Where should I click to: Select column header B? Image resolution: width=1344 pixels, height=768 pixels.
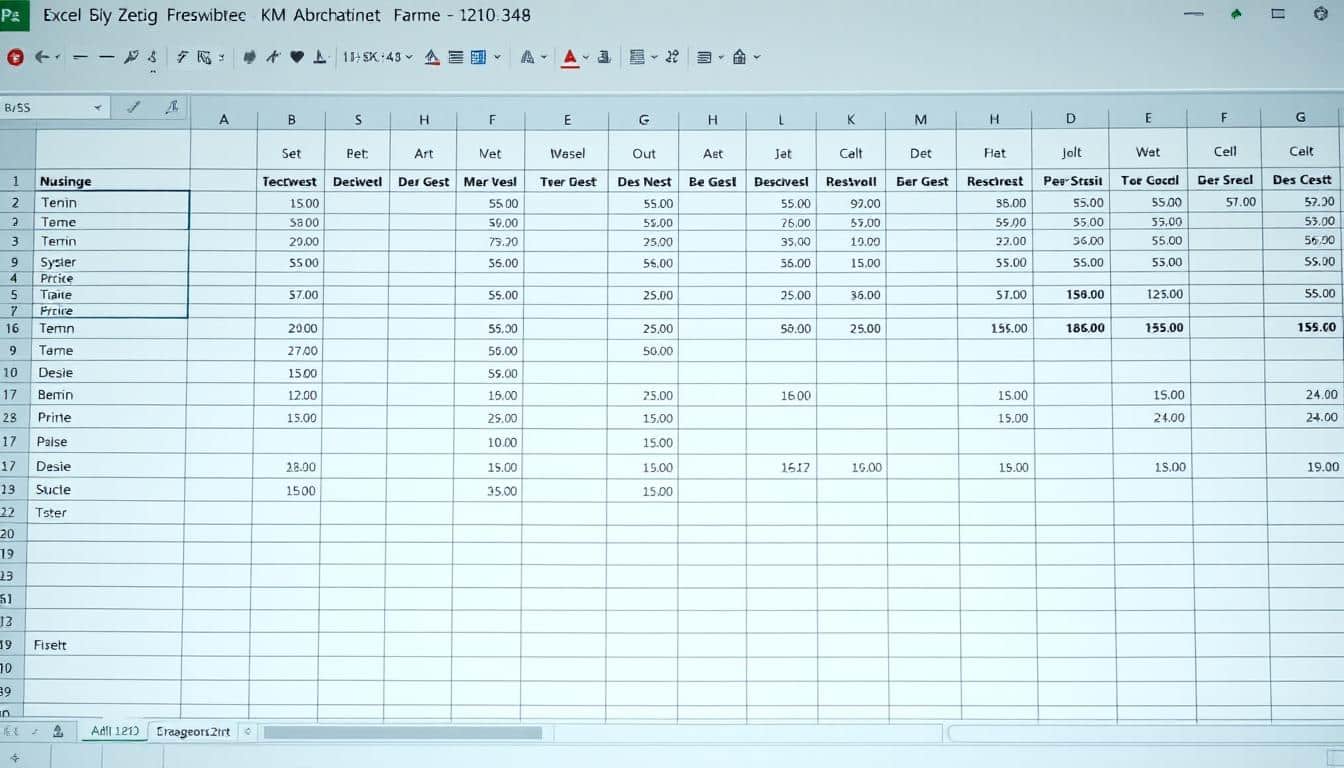click(292, 119)
